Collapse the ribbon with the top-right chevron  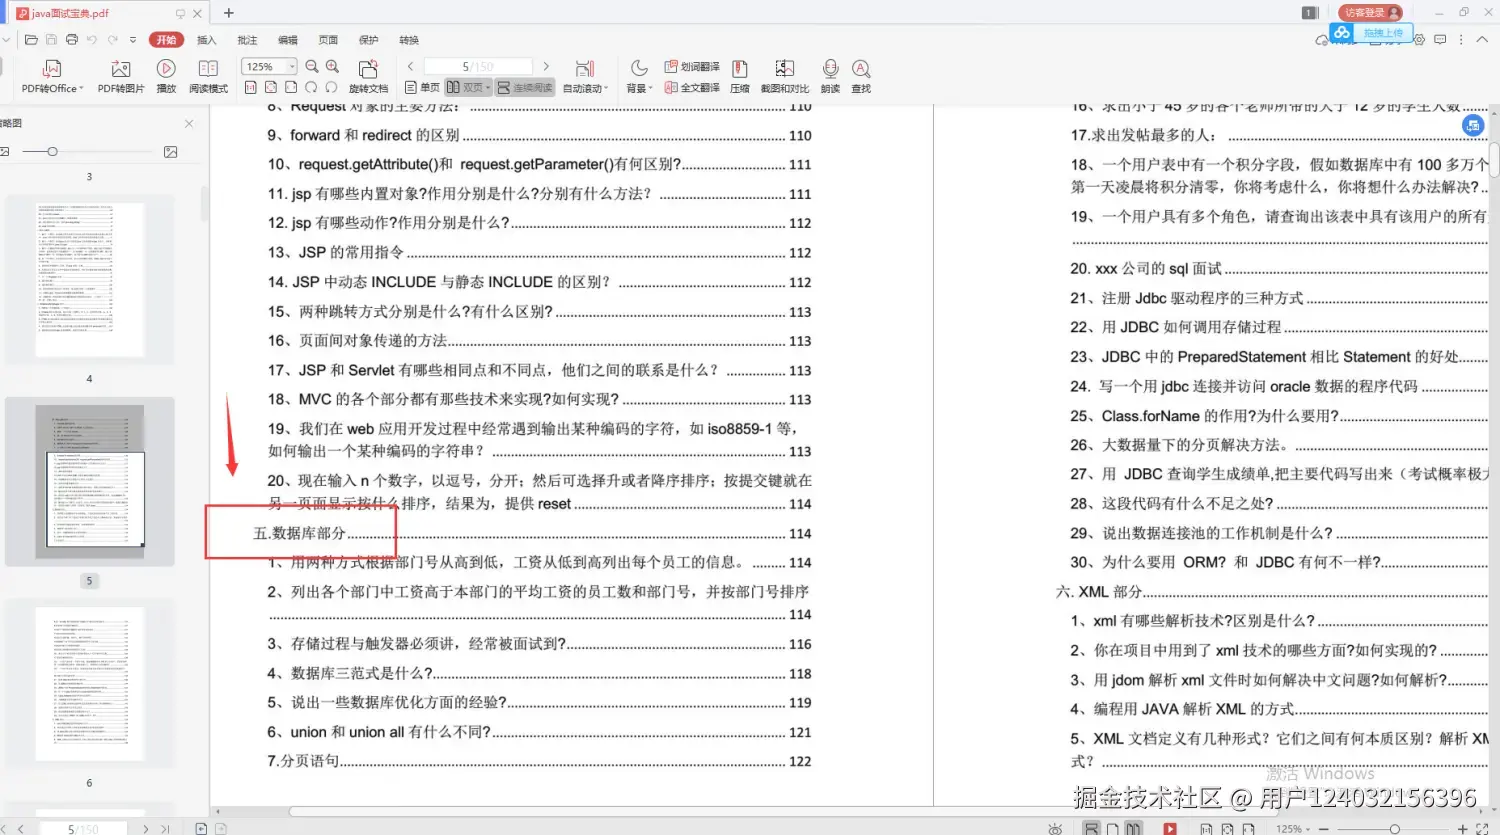(1482, 40)
